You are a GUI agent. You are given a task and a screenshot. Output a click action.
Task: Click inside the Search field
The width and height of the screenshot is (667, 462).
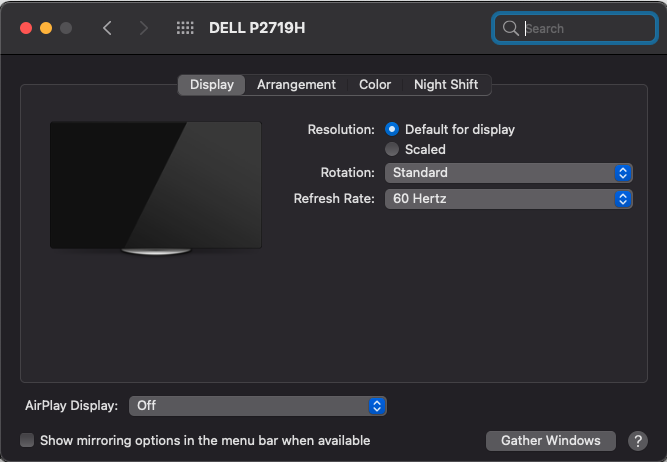pyautogui.click(x=575, y=29)
